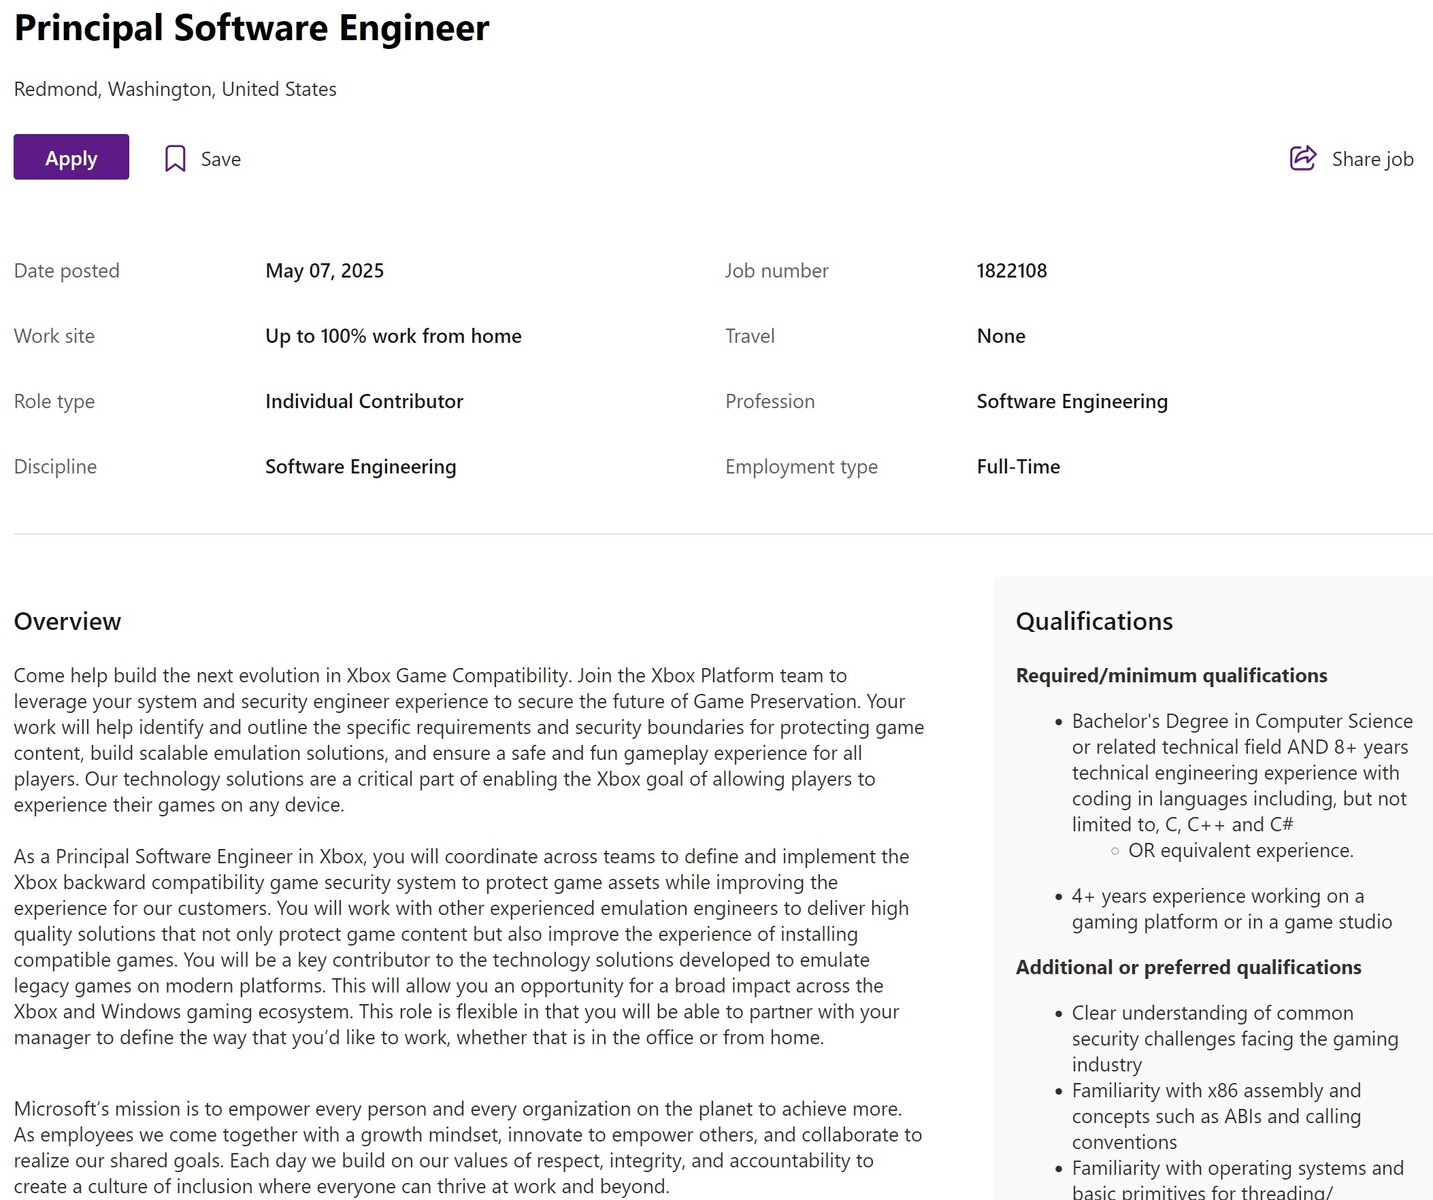Click the Job number label
This screenshot has height=1200, width=1433.
pos(777,271)
